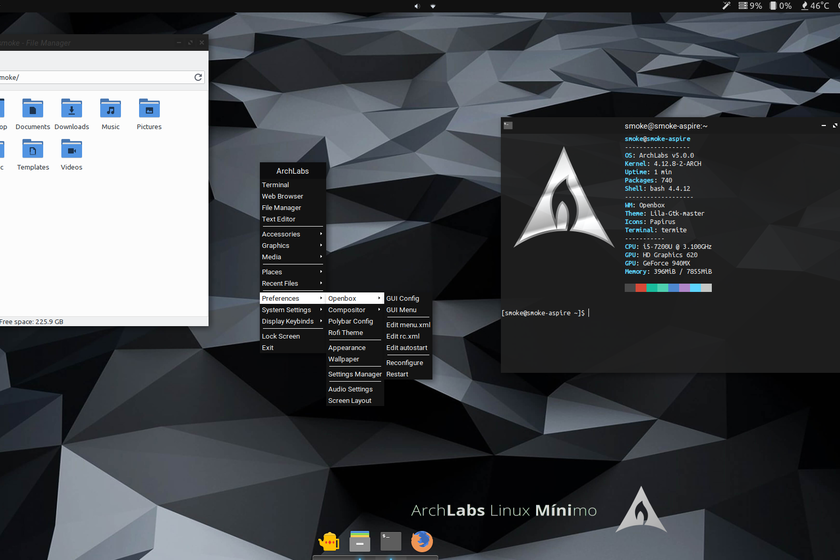The image size is (840, 560).
Task: Select Terminal in the ArchLabs menu
Action: tap(292, 185)
